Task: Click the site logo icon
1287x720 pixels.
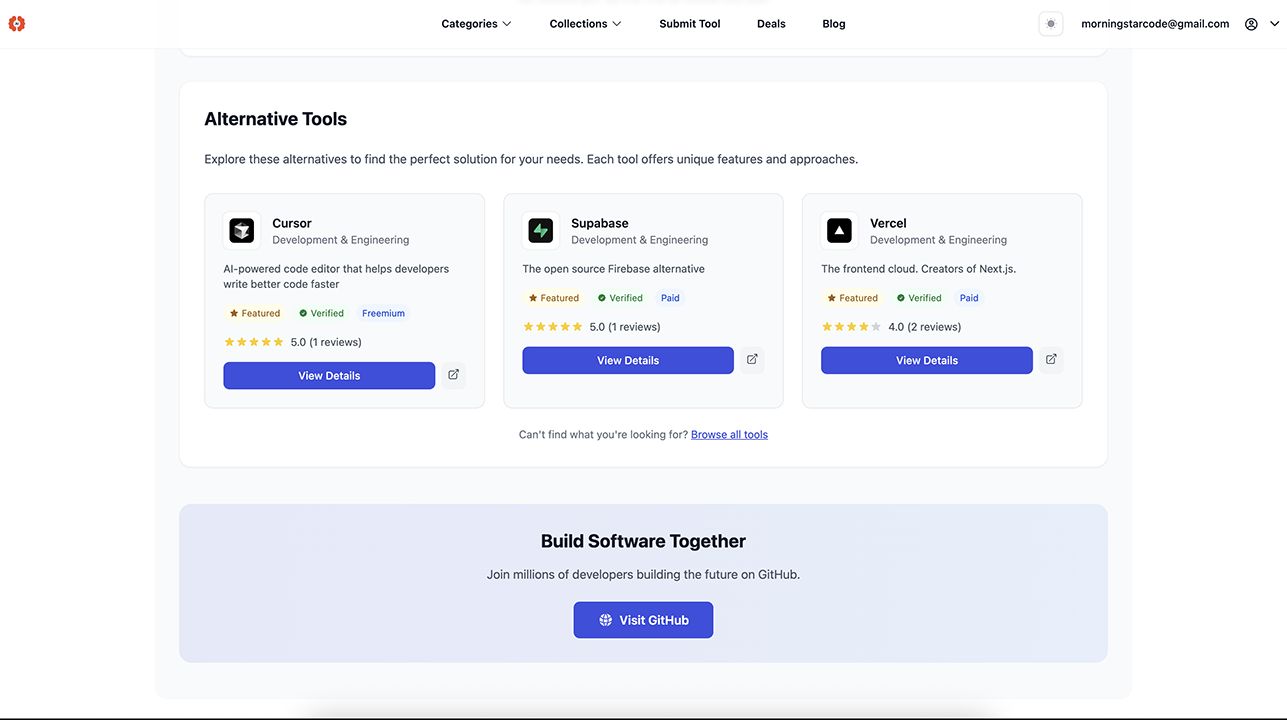Action: [x=16, y=24]
